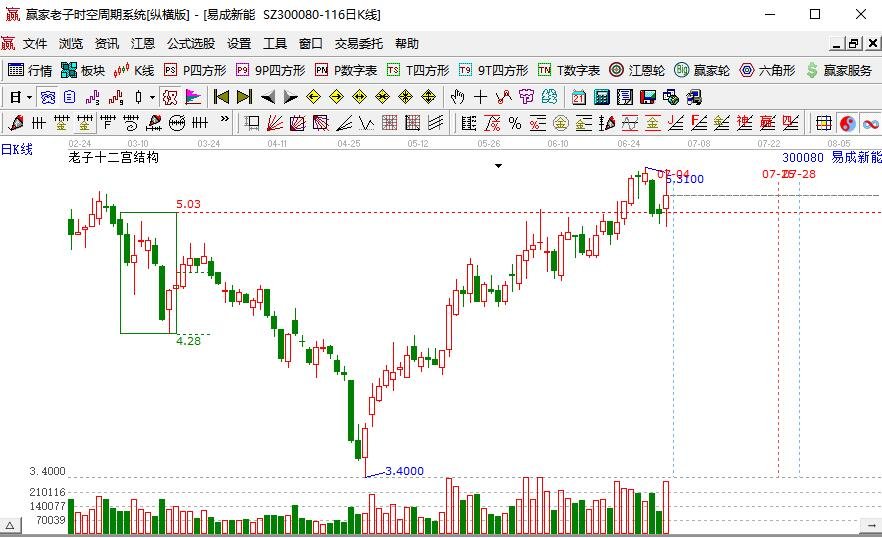Viewport: 882px width, 538px height.
Task: Open the 帮助 menu
Action: 407,43
